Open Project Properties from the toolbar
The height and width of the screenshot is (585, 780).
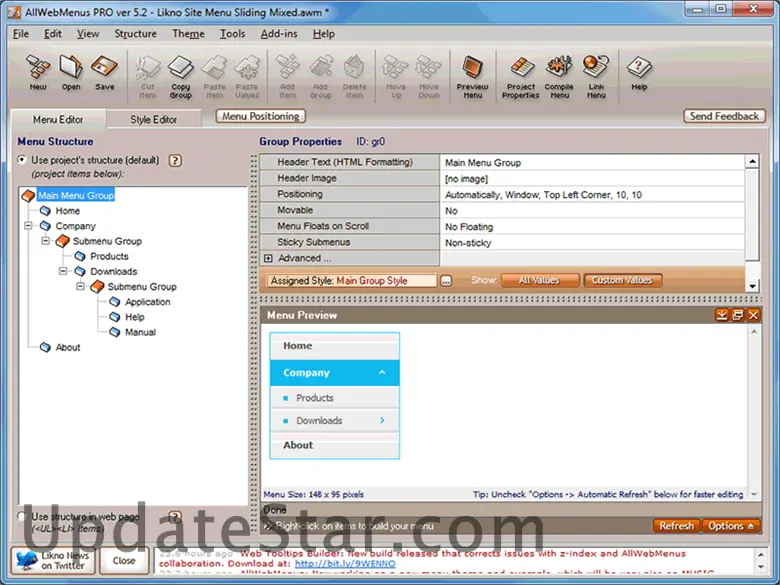(521, 77)
